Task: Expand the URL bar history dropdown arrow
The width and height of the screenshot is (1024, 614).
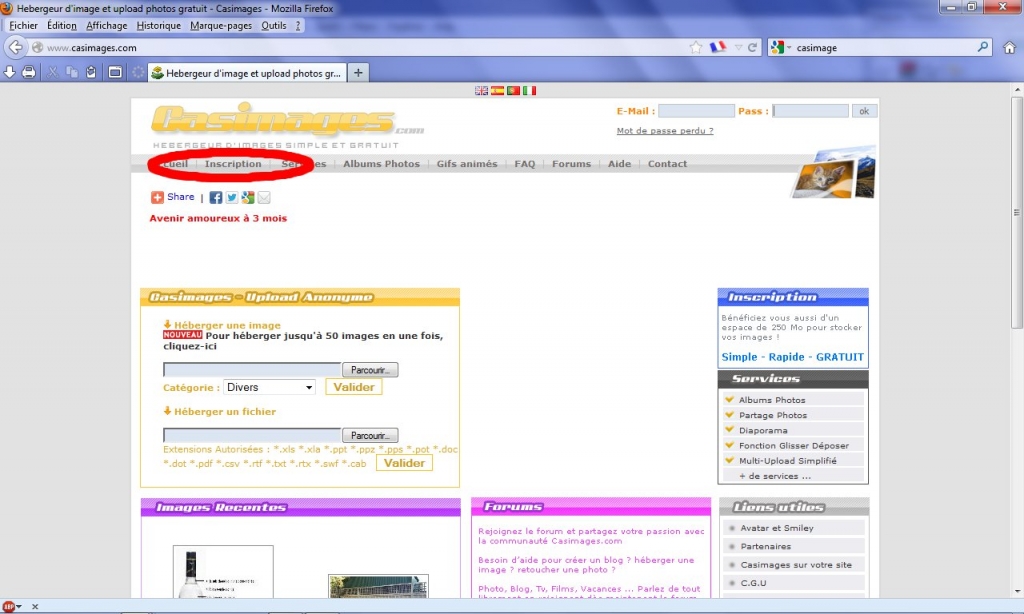Action: (739, 47)
